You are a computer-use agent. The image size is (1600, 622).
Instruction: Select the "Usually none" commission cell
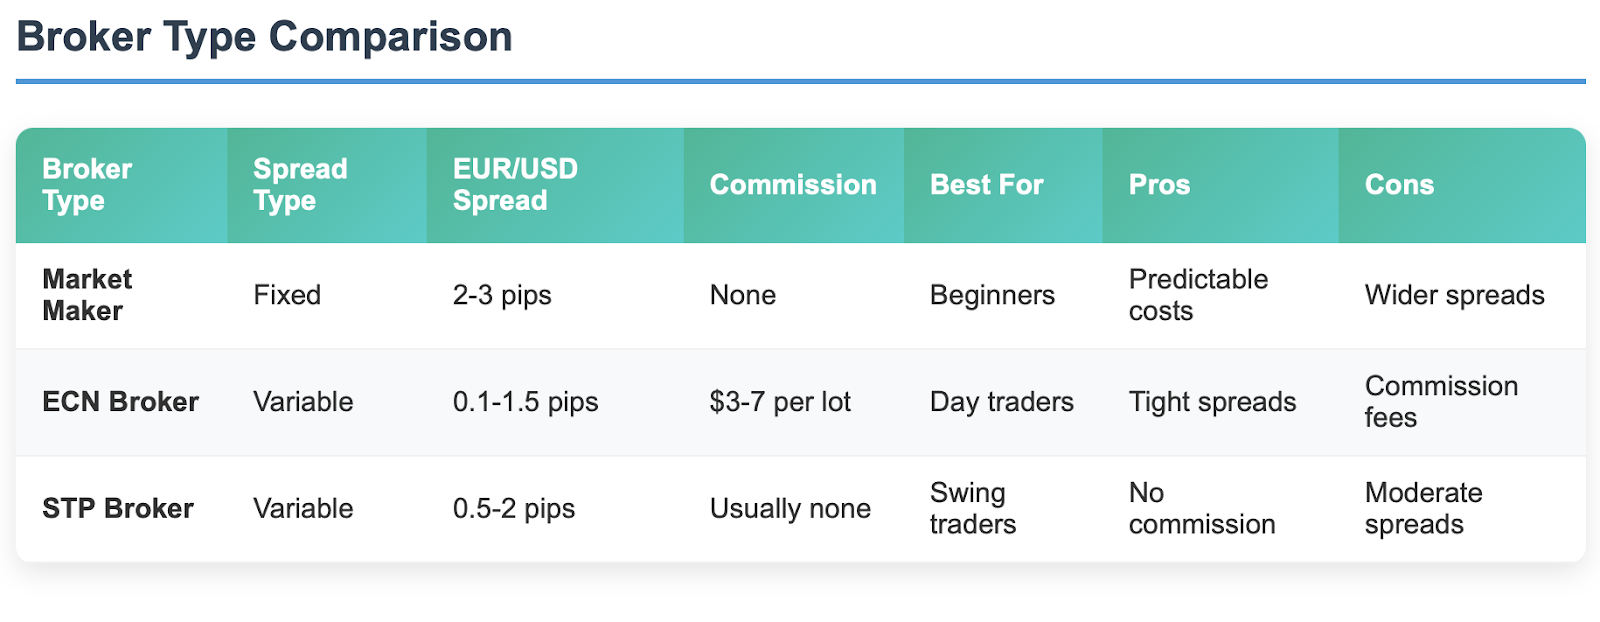(790, 508)
